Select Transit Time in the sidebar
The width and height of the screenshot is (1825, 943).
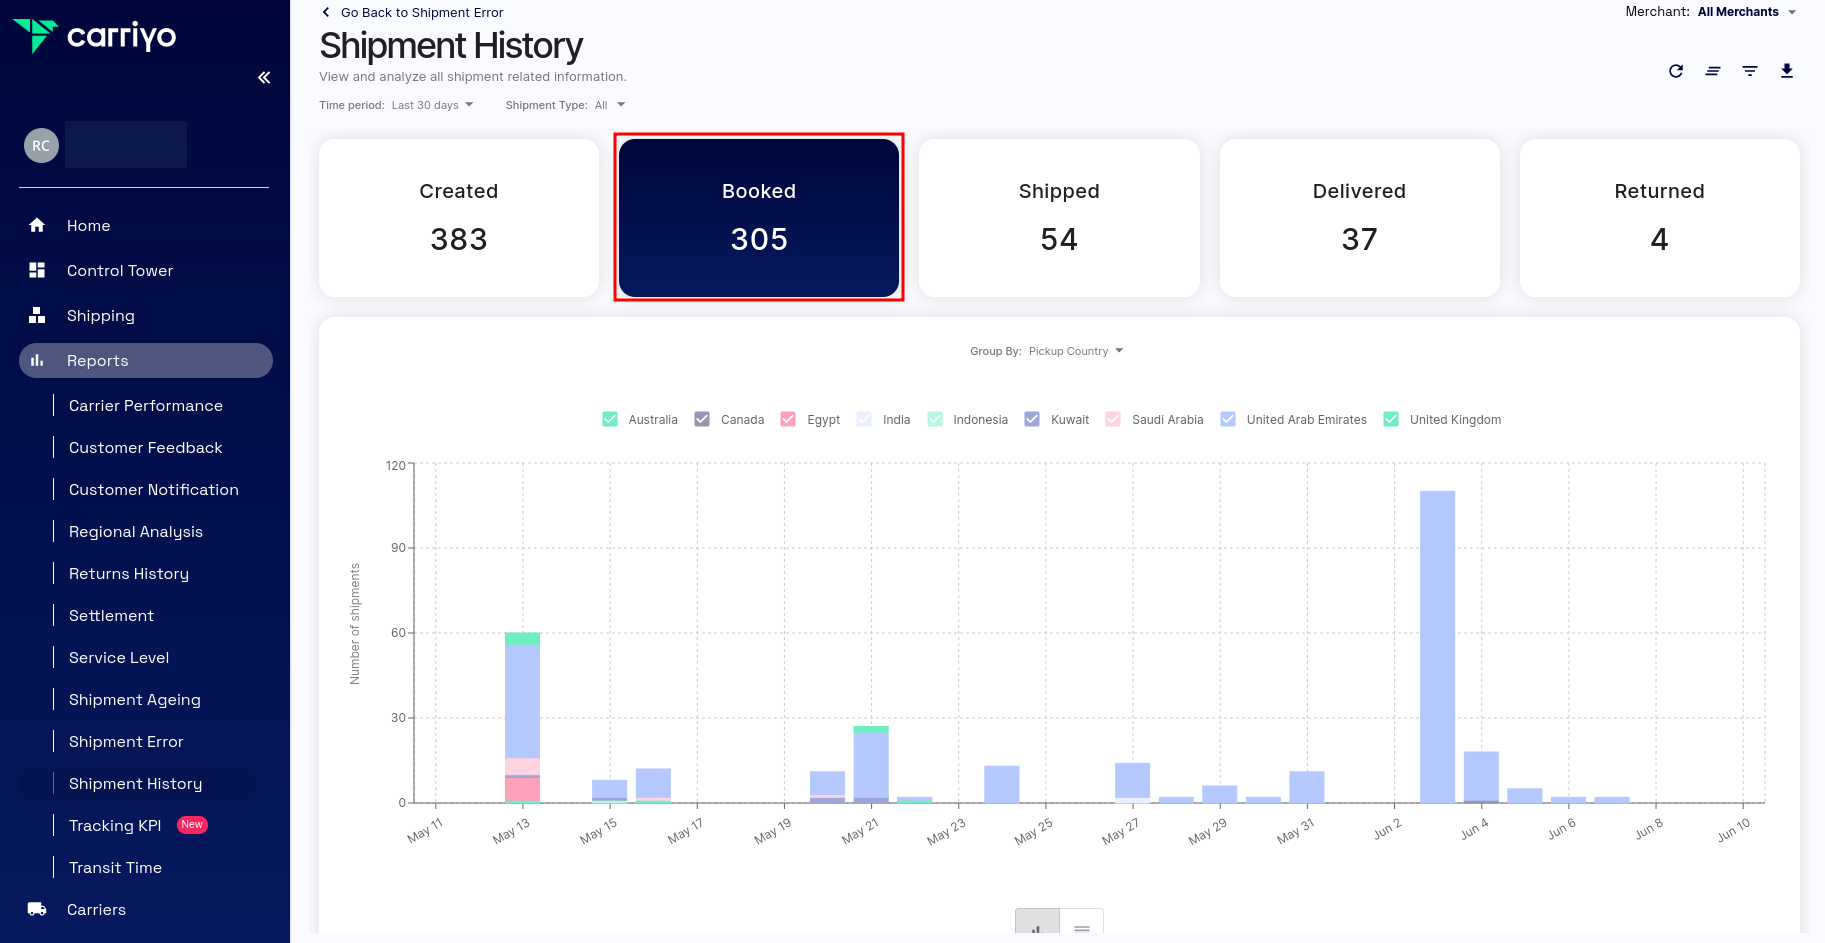pos(115,868)
